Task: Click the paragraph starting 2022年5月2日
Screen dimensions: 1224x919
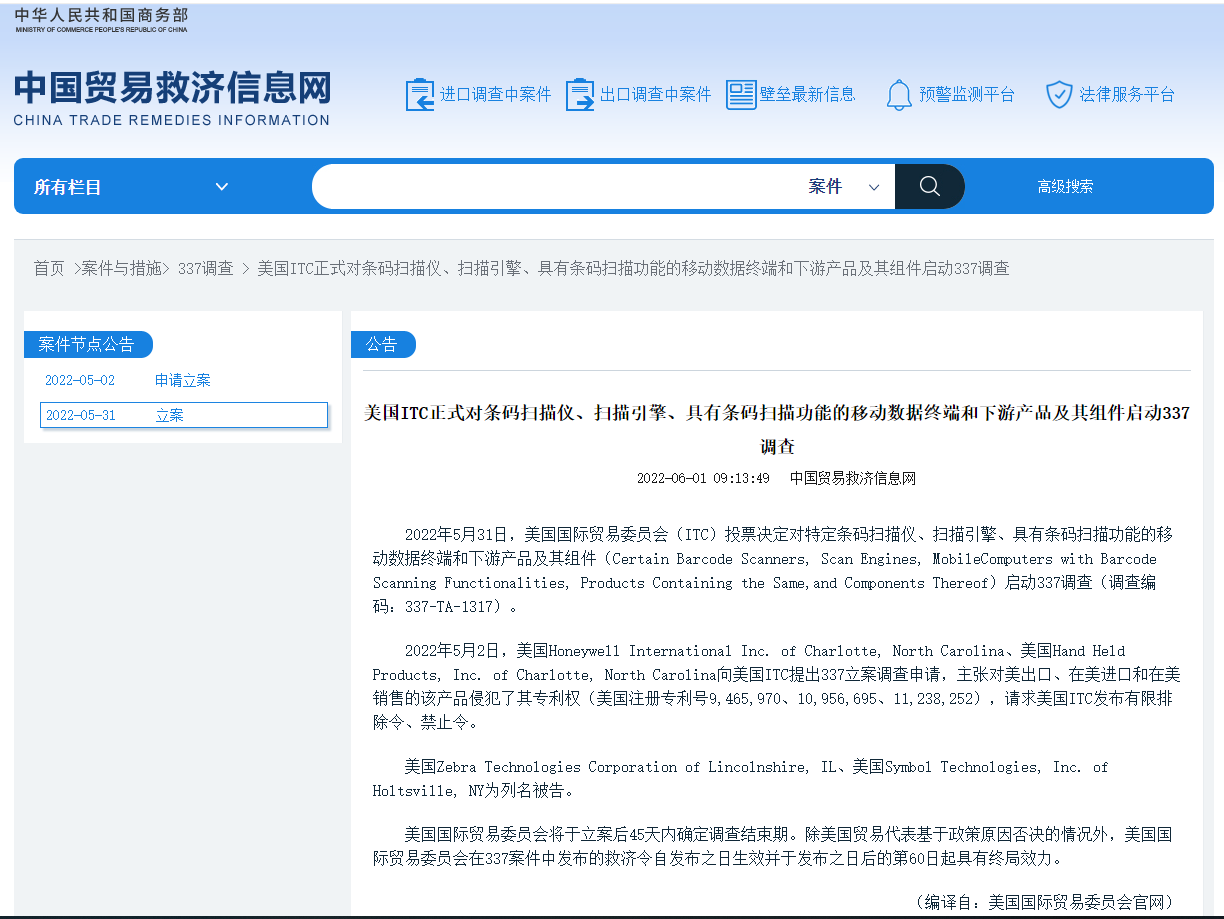Action: click(x=776, y=686)
